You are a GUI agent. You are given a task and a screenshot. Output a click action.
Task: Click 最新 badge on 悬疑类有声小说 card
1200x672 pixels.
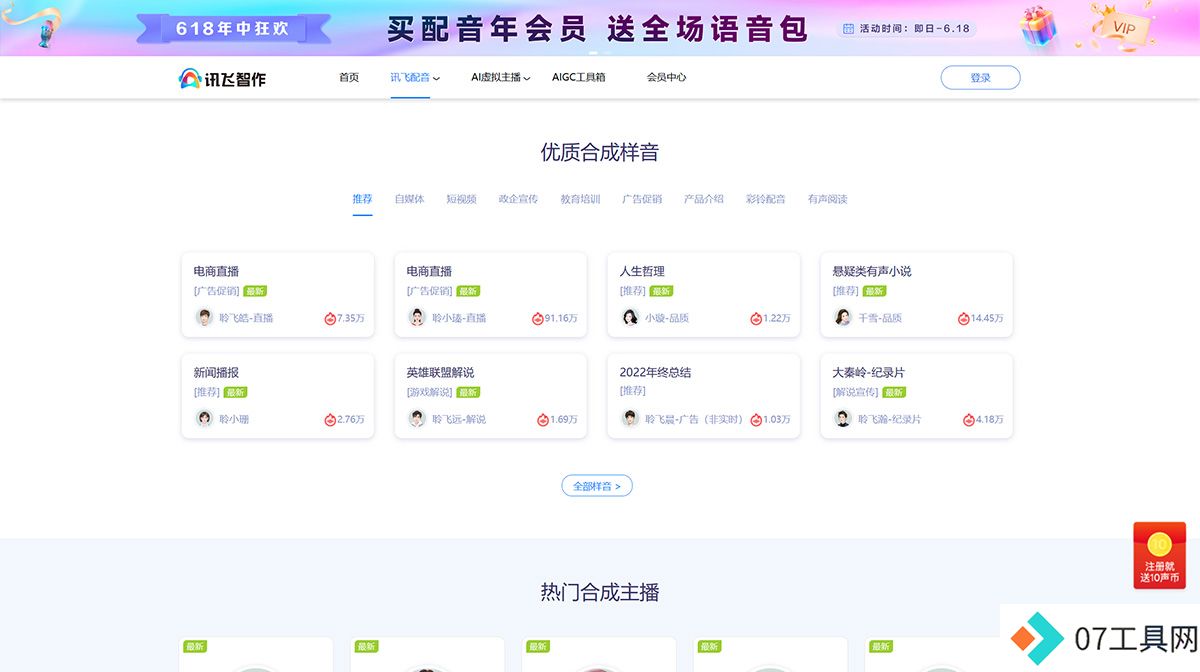[875, 291]
